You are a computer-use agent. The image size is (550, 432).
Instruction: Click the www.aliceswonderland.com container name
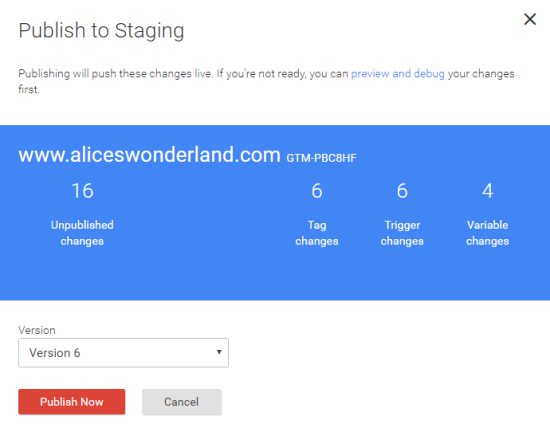pyautogui.click(x=149, y=155)
